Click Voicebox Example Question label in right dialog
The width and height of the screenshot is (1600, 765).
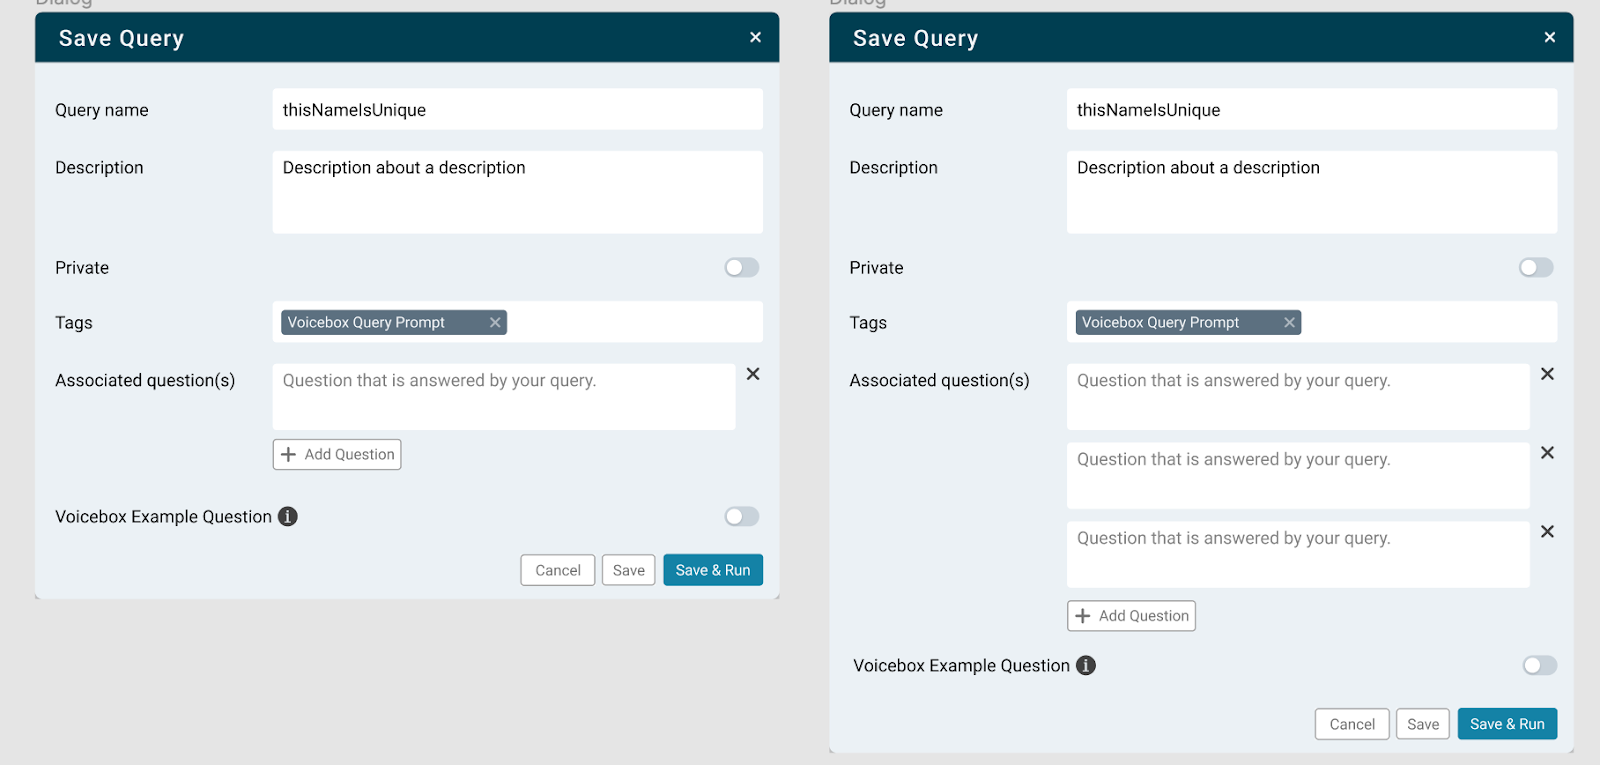(x=961, y=665)
